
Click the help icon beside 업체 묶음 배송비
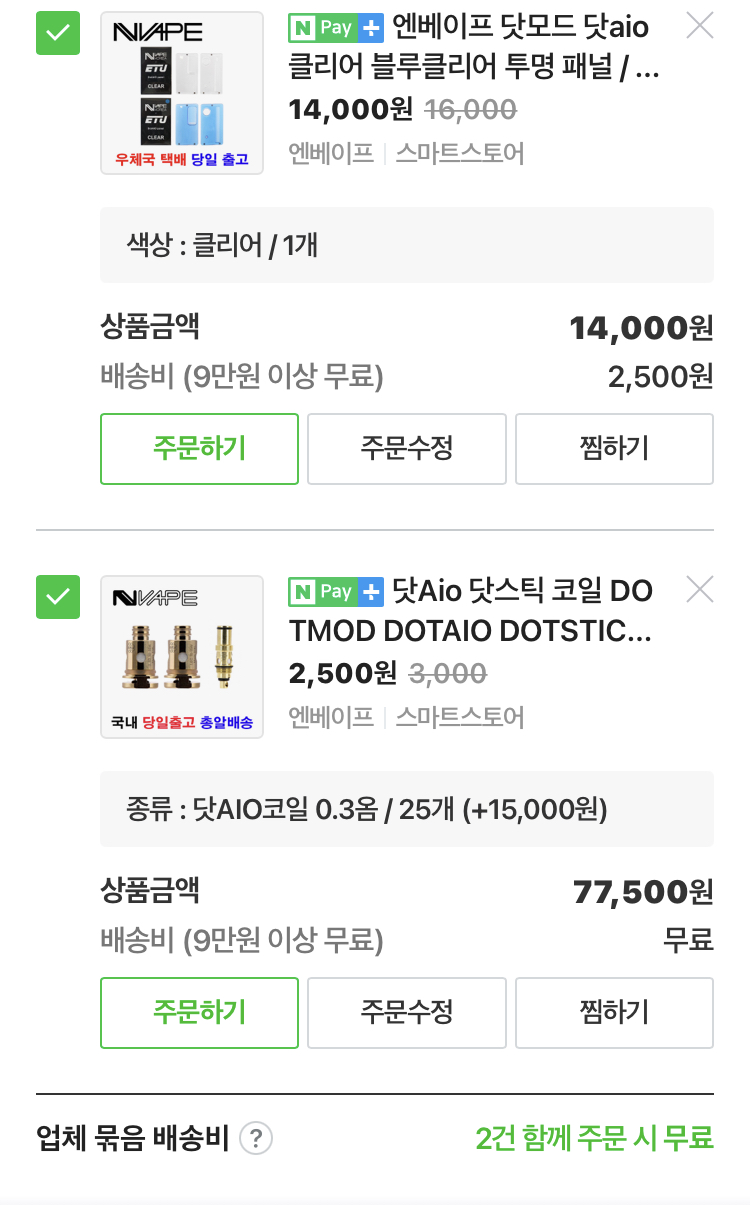click(257, 1138)
